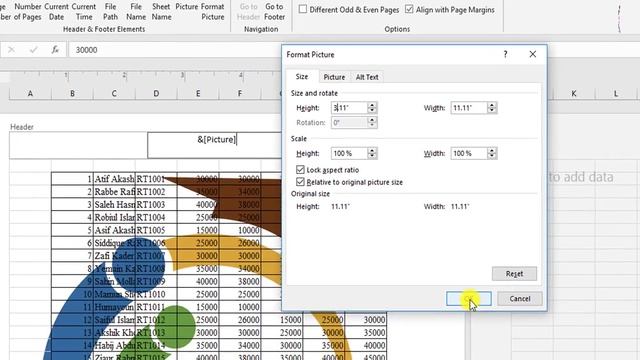Click the Size Height input field
Screen dimensions: 640x360
(x=349, y=108)
